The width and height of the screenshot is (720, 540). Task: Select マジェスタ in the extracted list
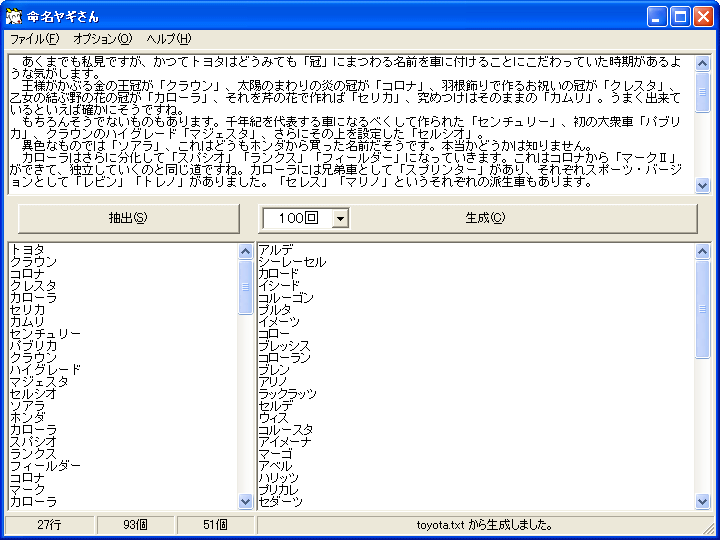pos(39,382)
